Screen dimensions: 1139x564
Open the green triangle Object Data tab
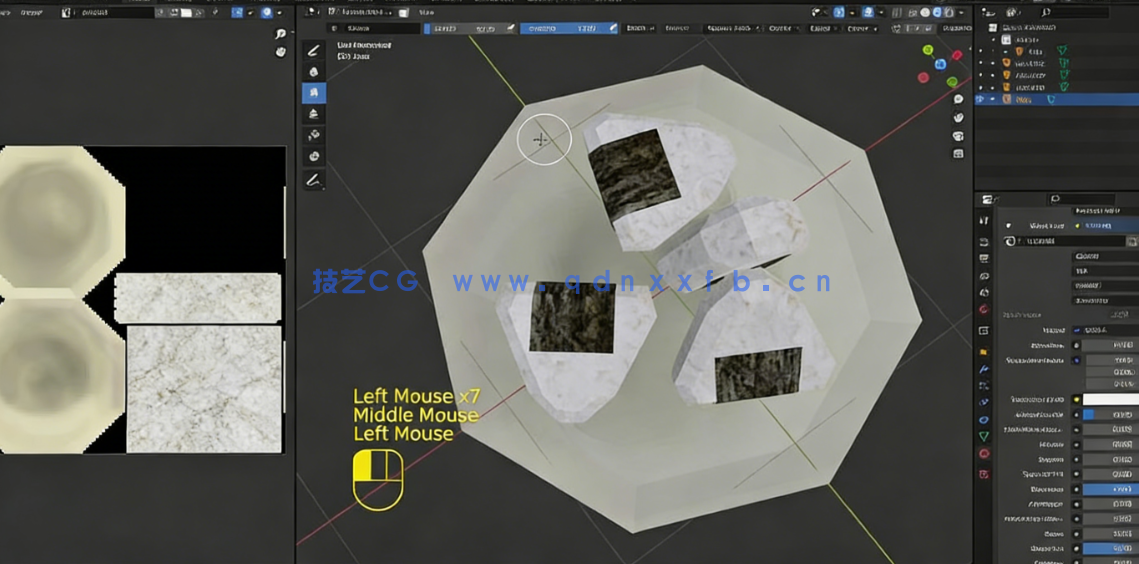[984, 436]
